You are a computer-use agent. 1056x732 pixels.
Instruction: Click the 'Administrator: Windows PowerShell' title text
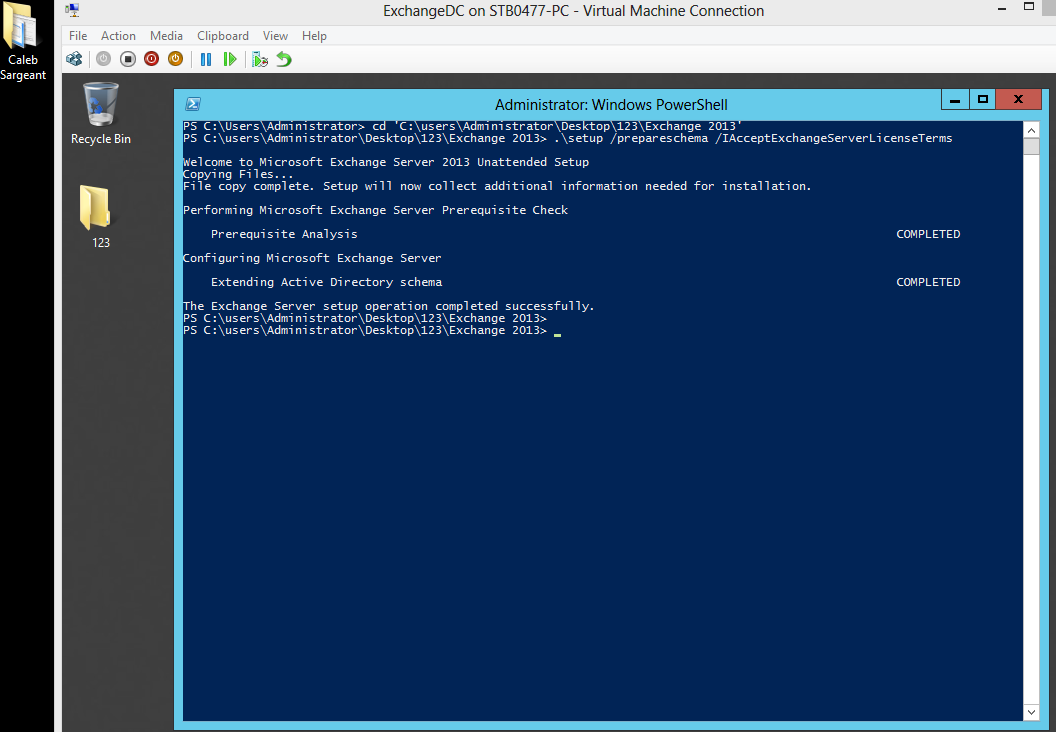(x=611, y=104)
